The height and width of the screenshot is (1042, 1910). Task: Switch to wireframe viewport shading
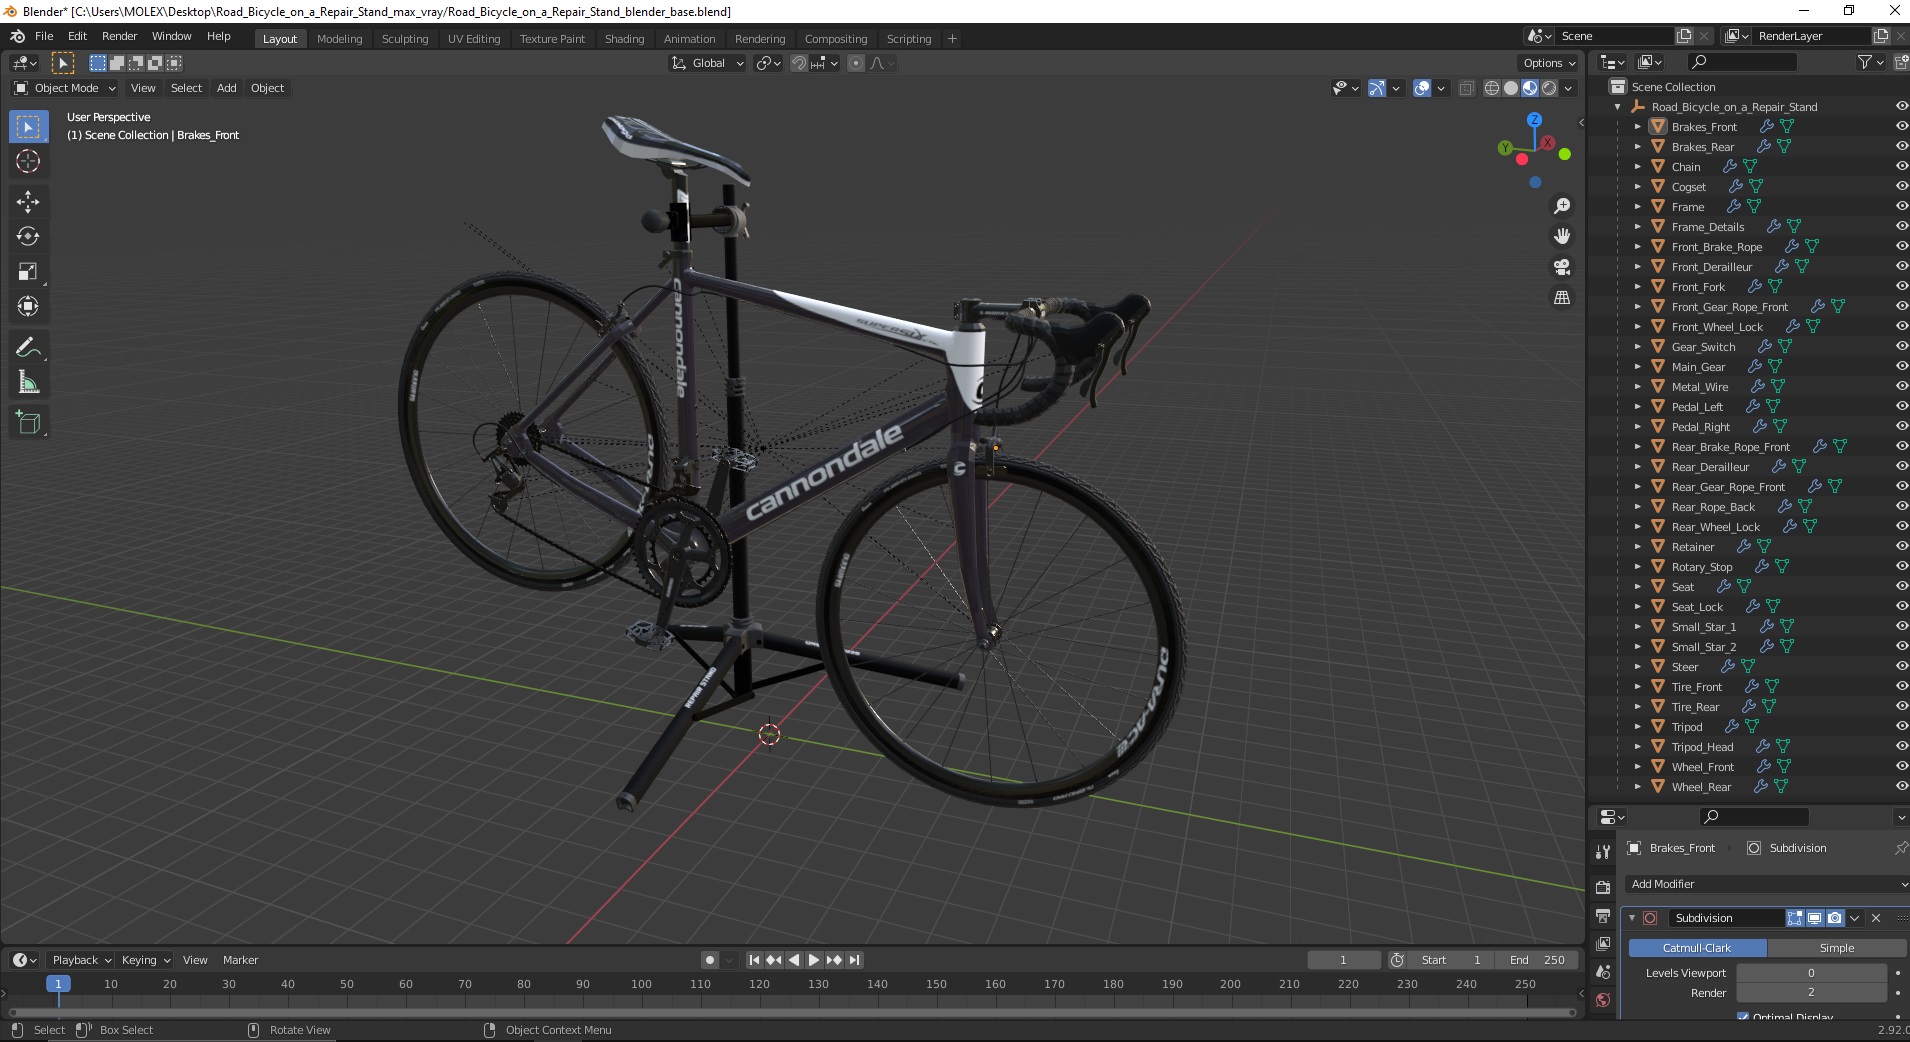(1492, 88)
